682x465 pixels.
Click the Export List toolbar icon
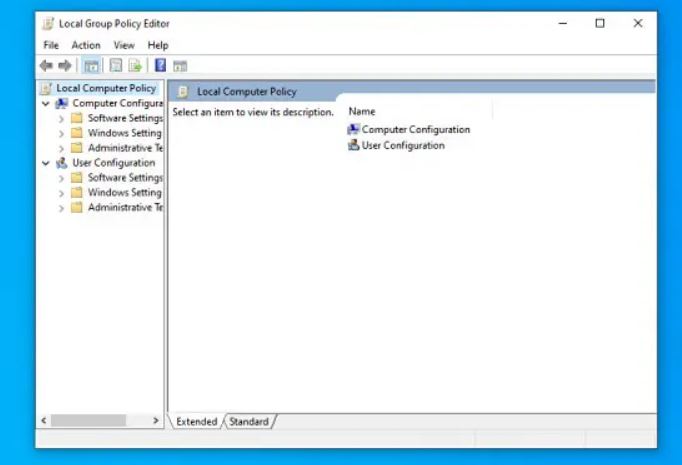point(135,66)
